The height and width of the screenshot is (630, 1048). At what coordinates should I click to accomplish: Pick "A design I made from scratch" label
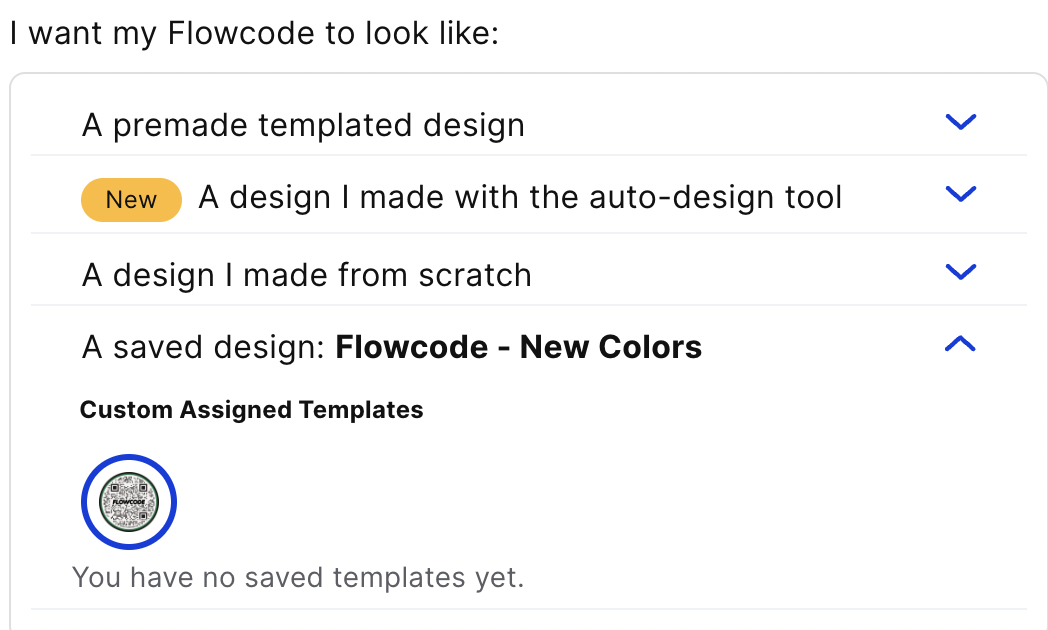(306, 274)
